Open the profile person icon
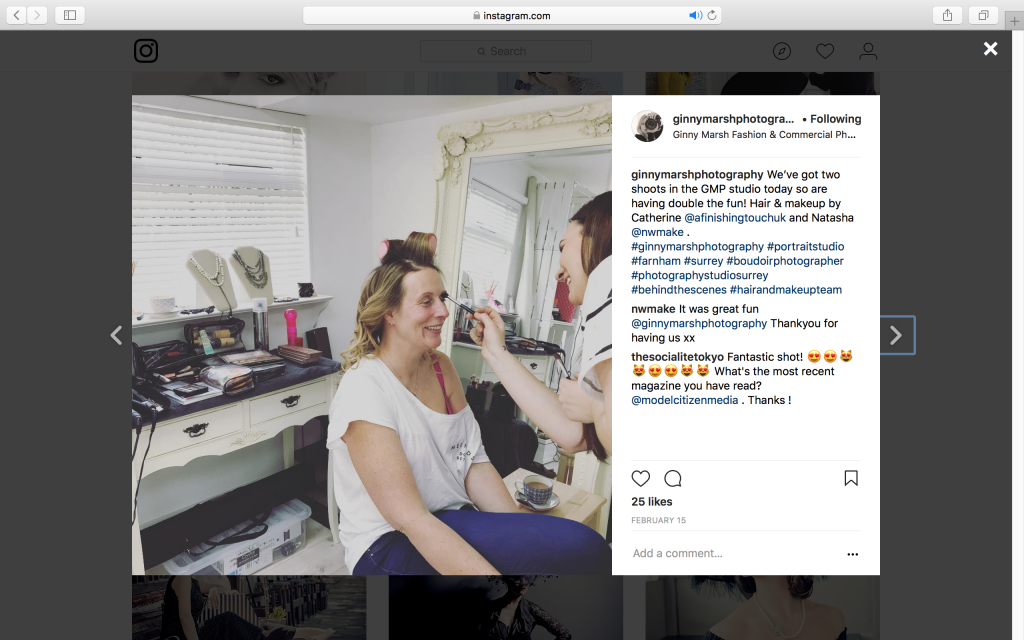This screenshot has width=1024, height=640. click(868, 51)
